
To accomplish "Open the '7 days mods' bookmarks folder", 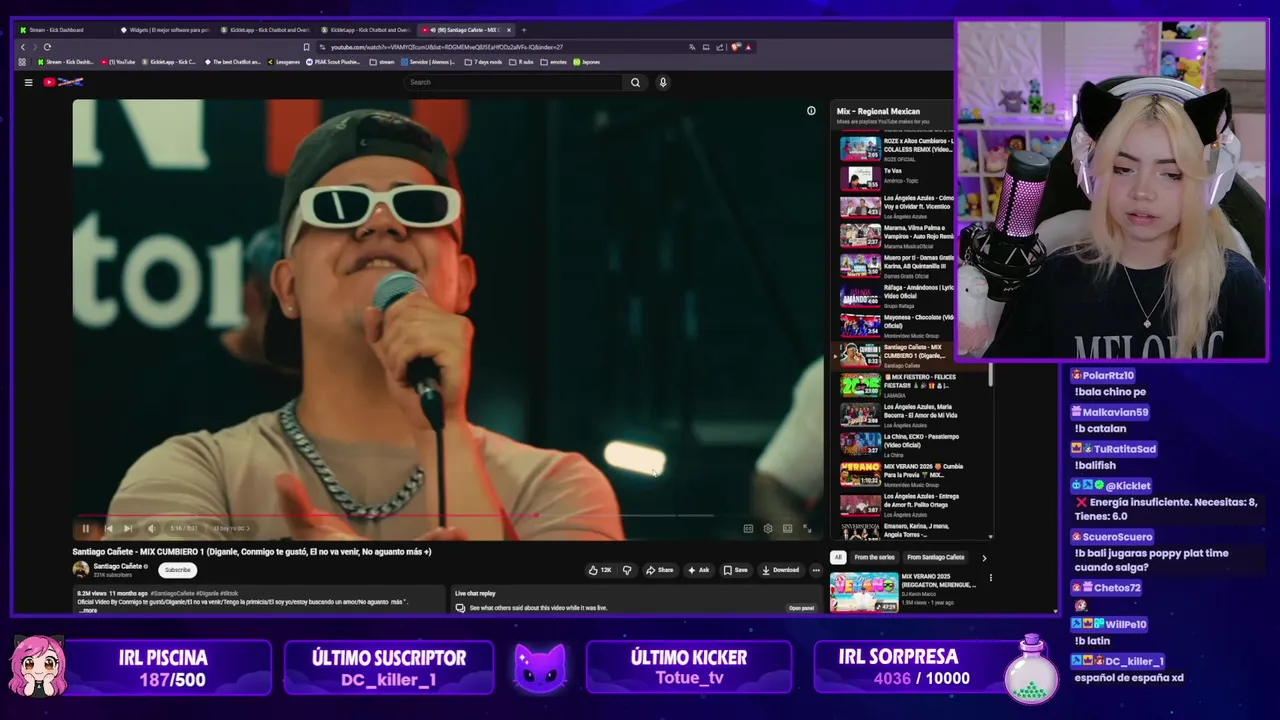I will tap(483, 62).
